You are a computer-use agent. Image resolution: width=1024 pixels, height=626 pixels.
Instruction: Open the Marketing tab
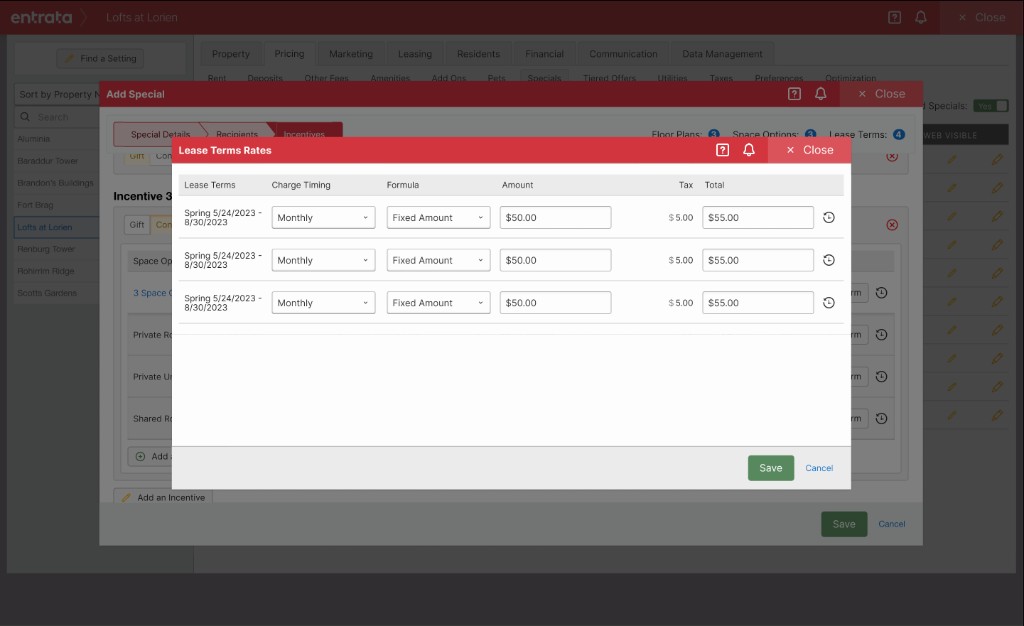(351, 54)
